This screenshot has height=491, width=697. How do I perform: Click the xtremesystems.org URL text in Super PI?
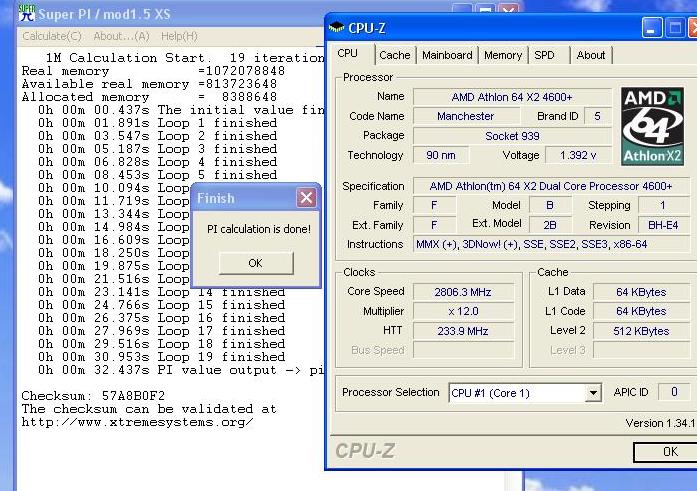137,422
